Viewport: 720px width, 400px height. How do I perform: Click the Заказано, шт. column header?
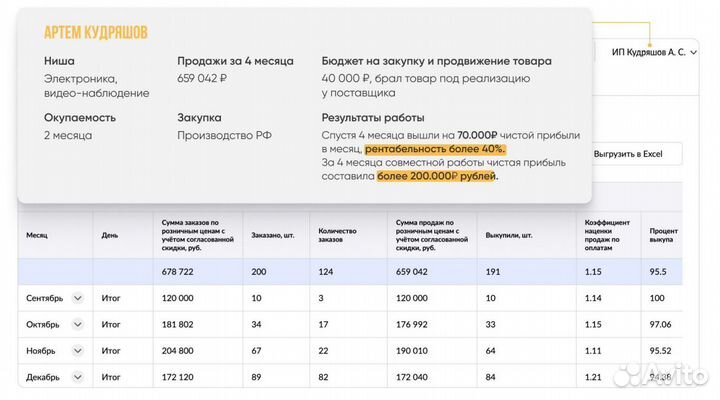tap(273, 235)
